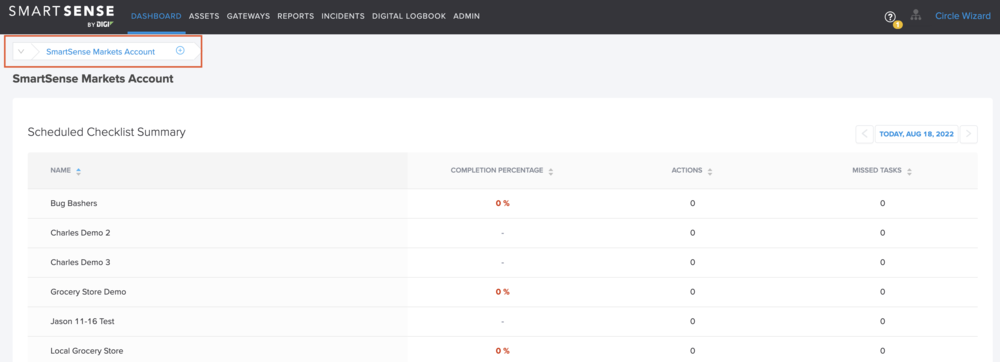Select the Charles Demo 2 row name

80,233
